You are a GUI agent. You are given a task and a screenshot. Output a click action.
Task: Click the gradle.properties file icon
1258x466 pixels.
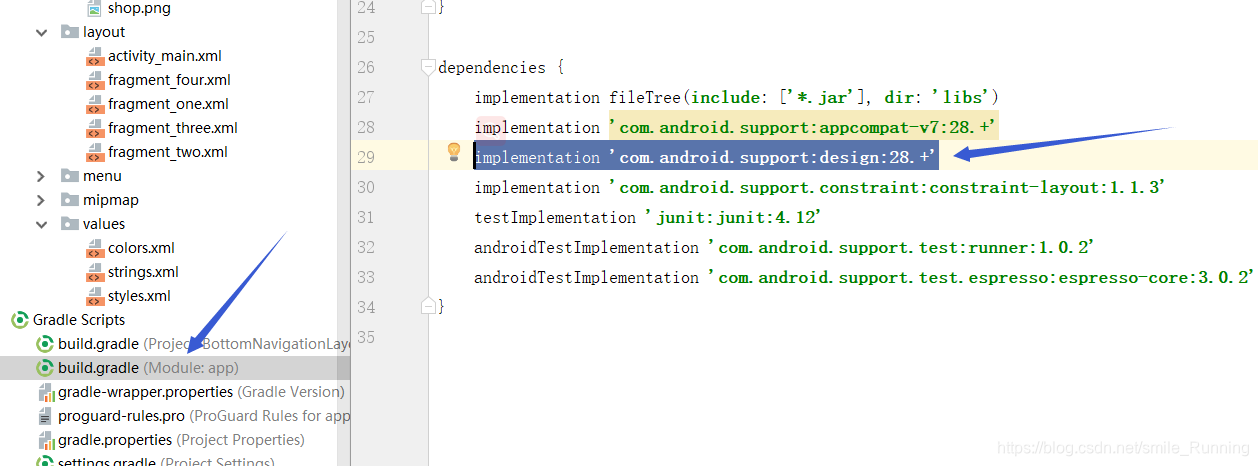click(x=45, y=440)
